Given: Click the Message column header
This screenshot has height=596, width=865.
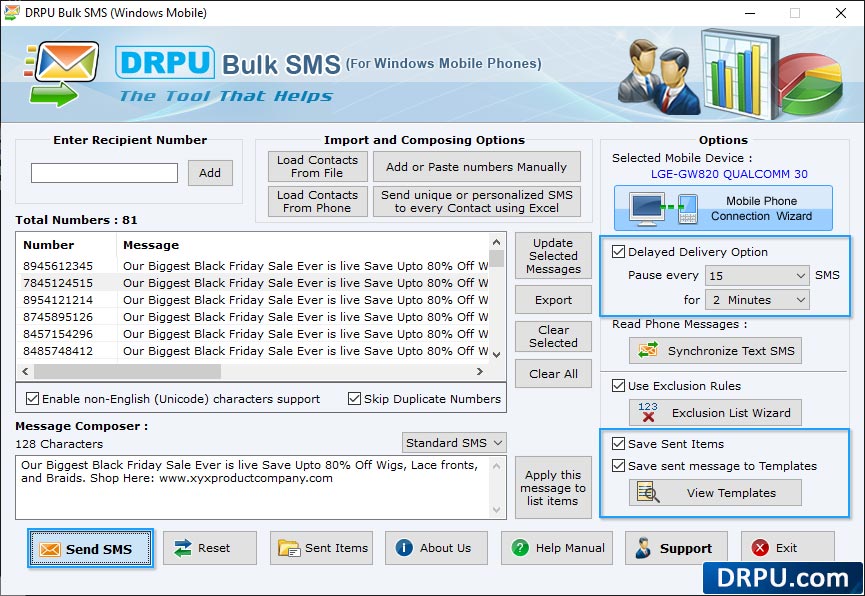Looking at the screenshot, I should [x=303, y=244].
